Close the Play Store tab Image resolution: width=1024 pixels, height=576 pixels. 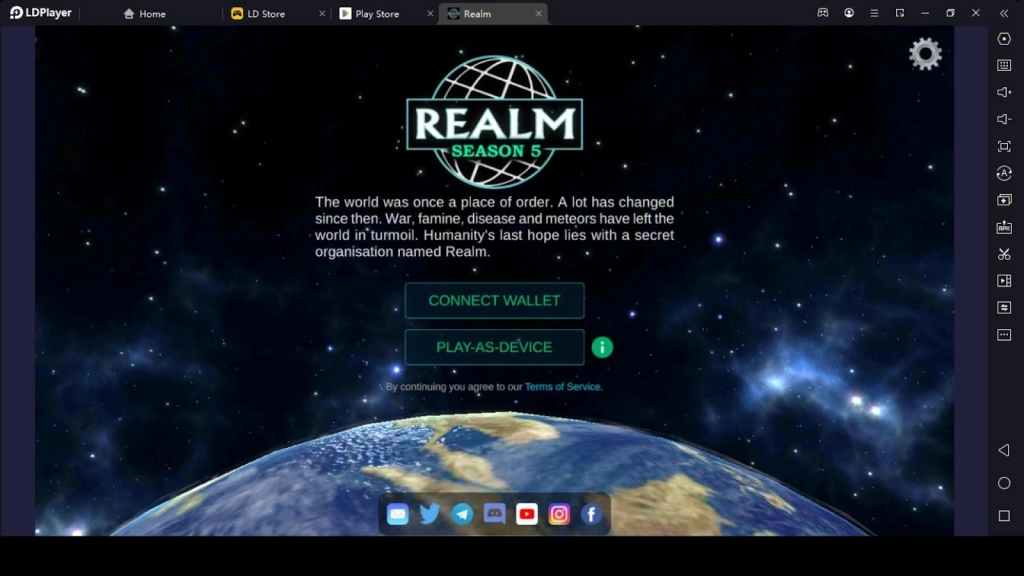pyautogui.click(x=430, y=14)
